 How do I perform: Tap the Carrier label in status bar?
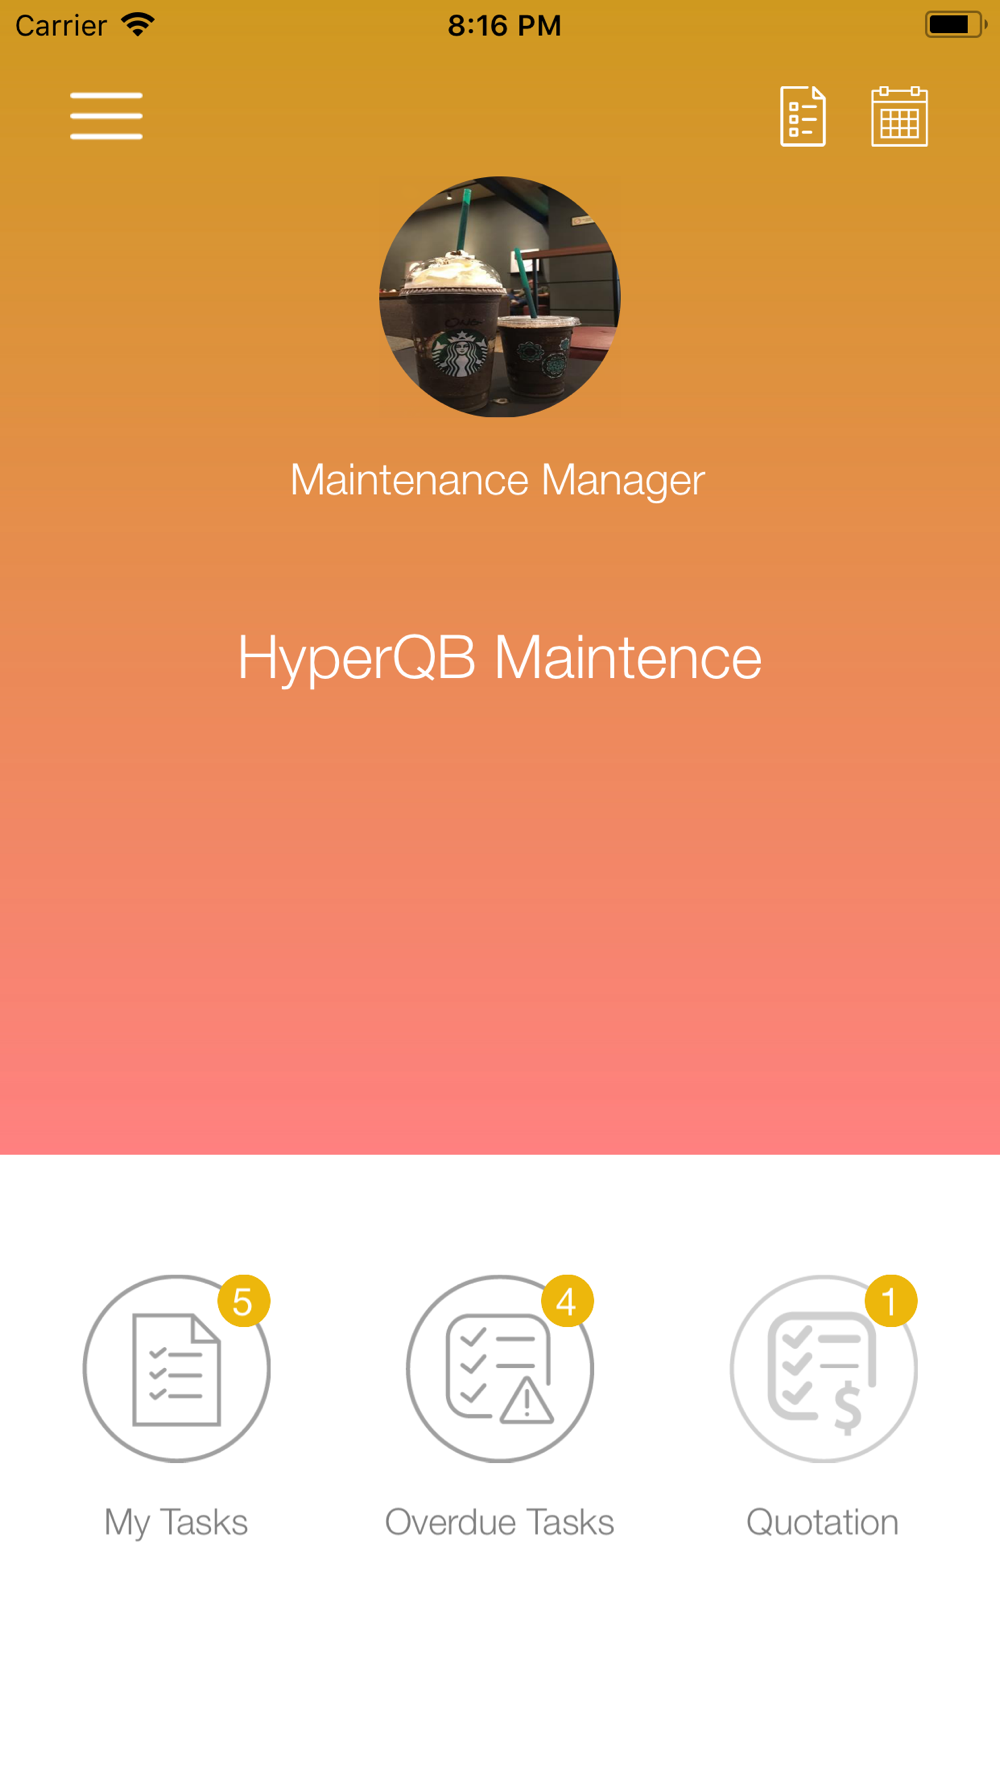61,25
